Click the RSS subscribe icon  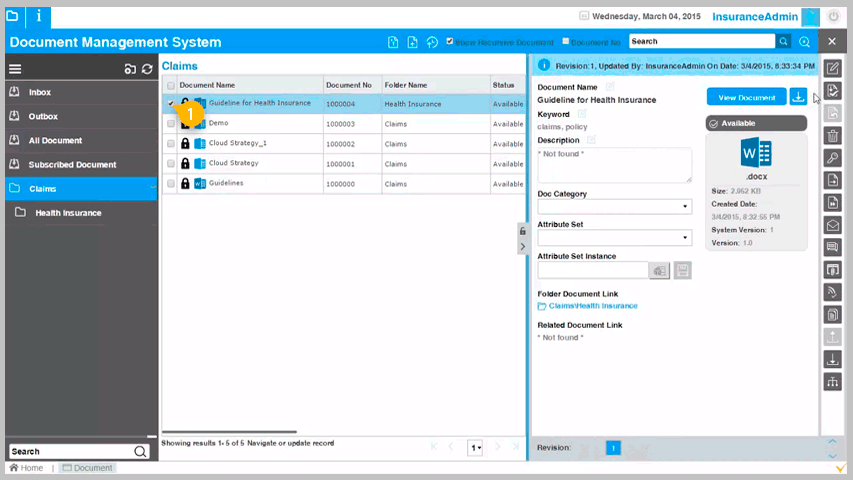[x=832, y=292]
